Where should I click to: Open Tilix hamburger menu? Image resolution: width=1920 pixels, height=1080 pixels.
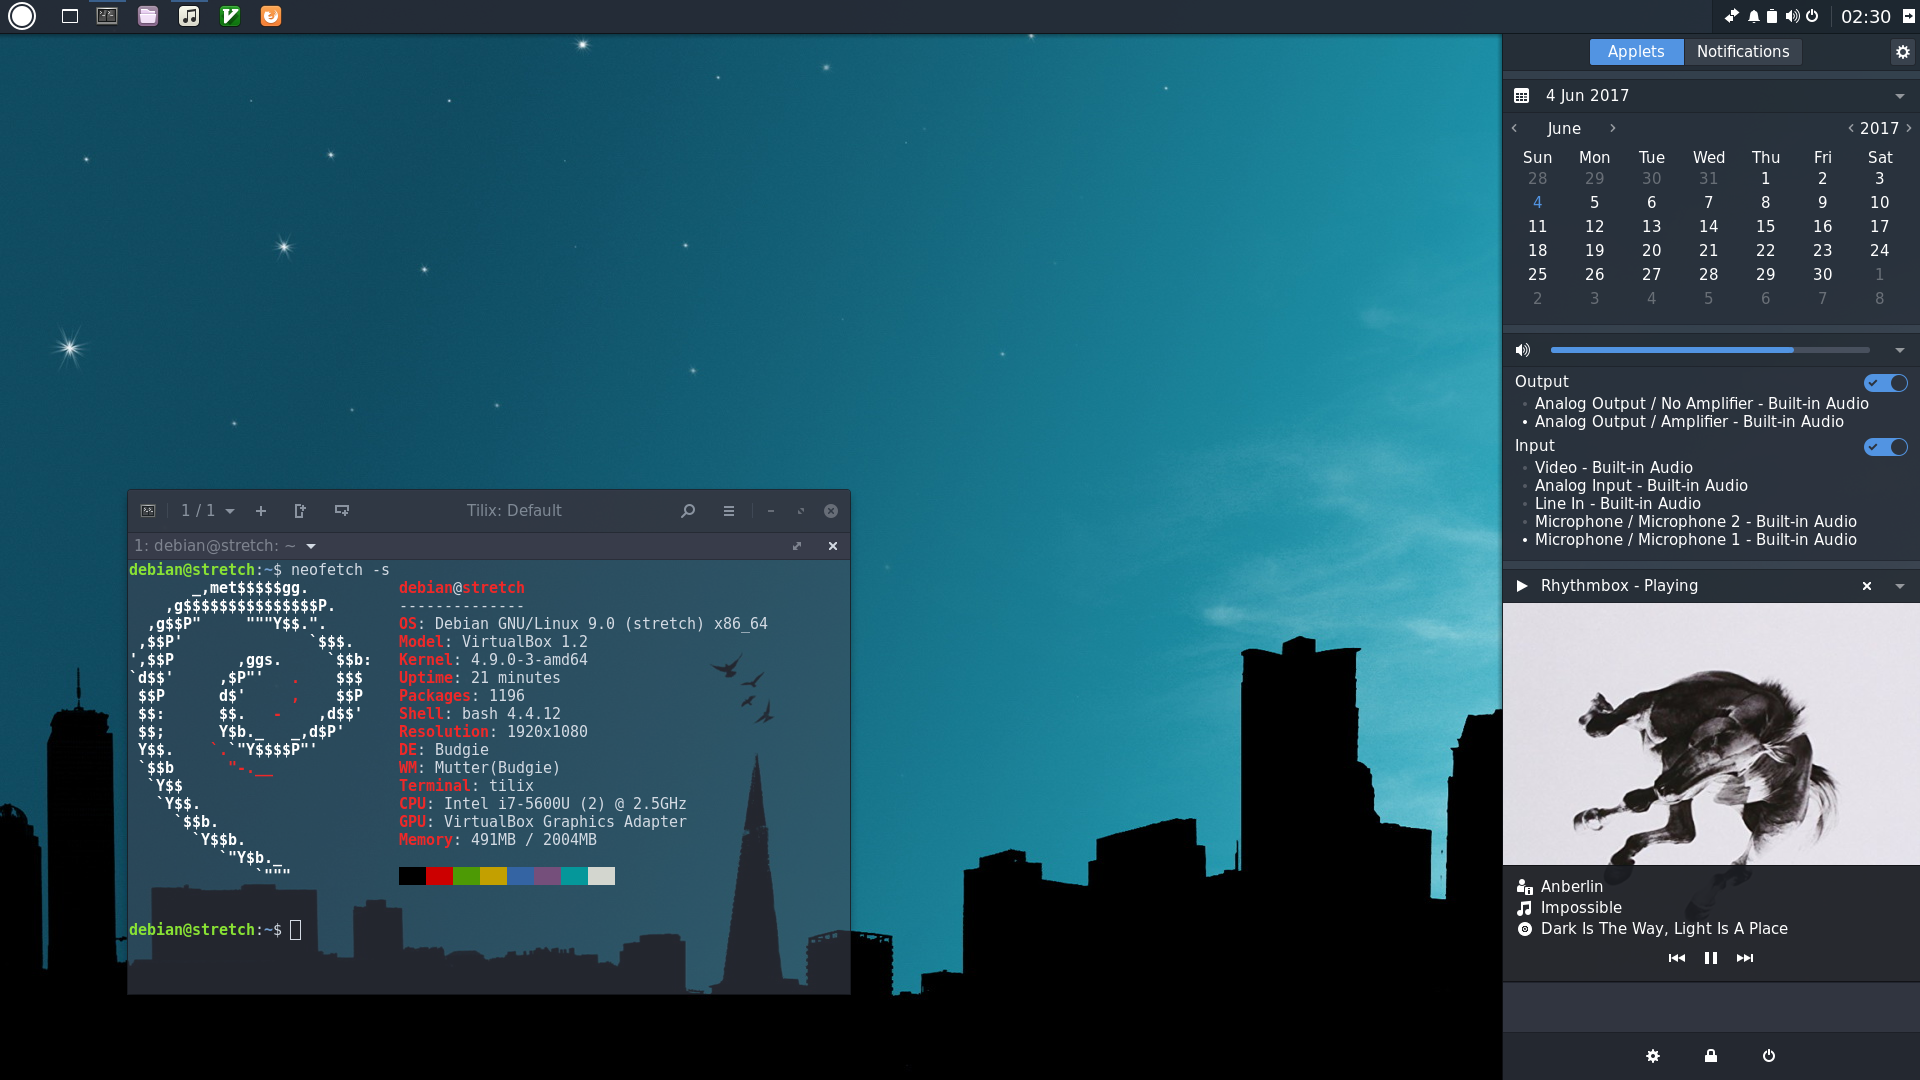point(729,511)
